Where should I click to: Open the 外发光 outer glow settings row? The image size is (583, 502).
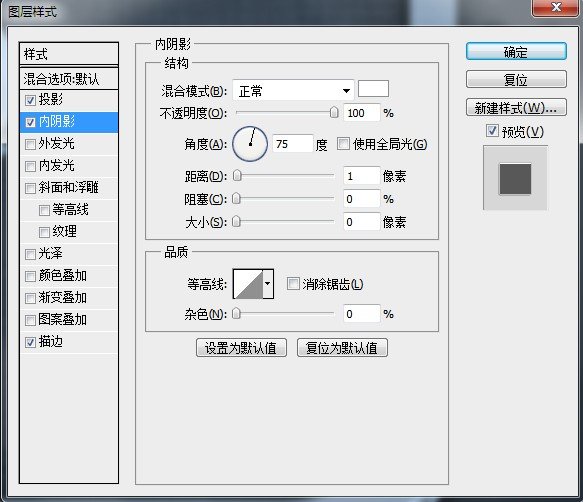69,144
